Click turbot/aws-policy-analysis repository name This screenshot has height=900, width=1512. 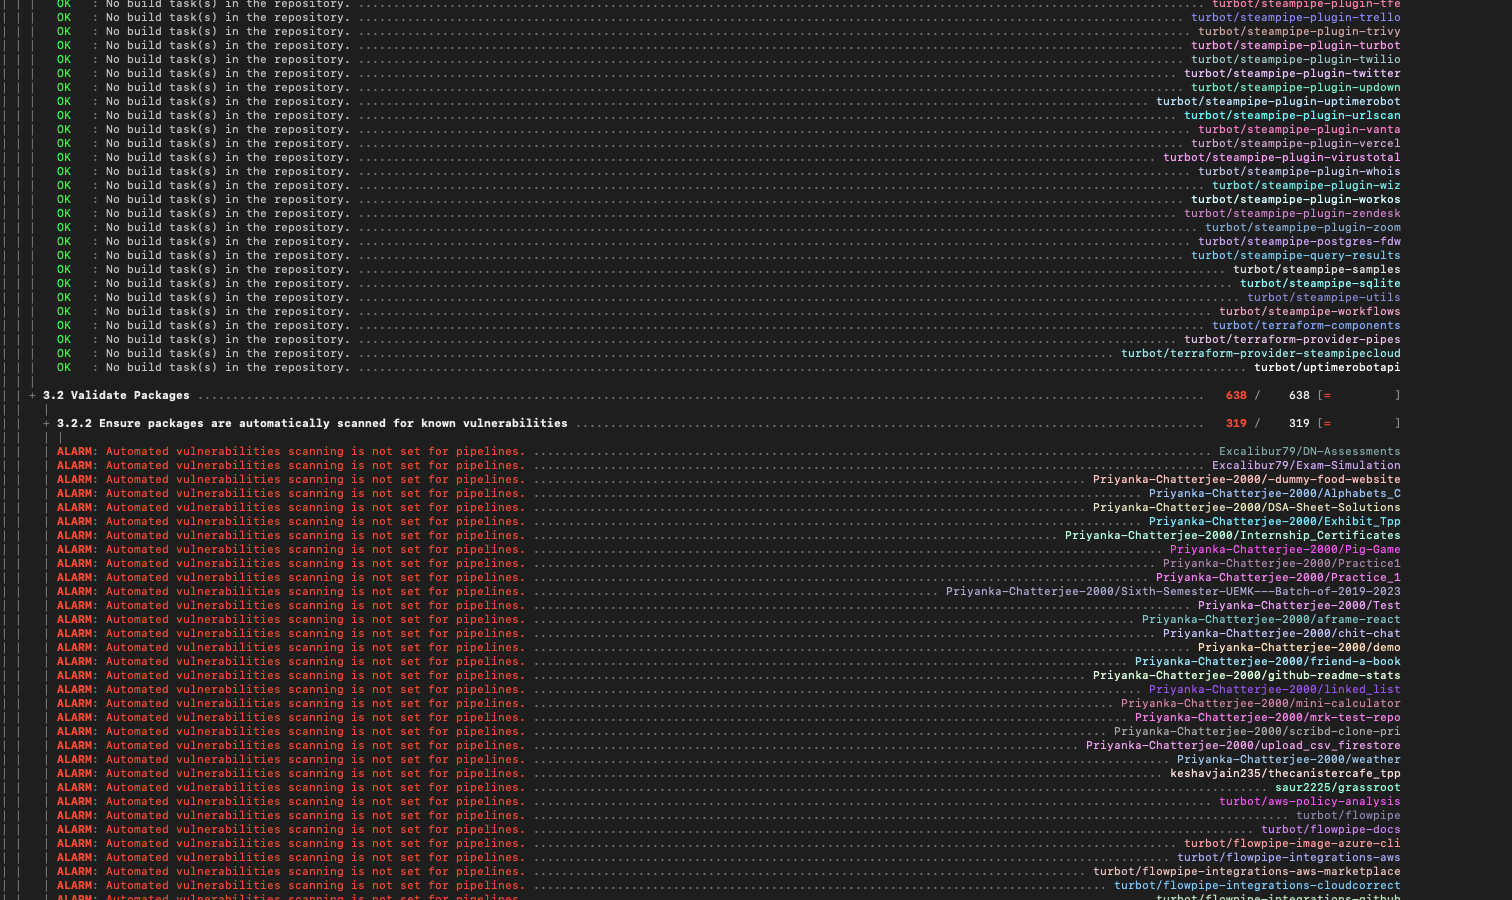point(1310,802)
